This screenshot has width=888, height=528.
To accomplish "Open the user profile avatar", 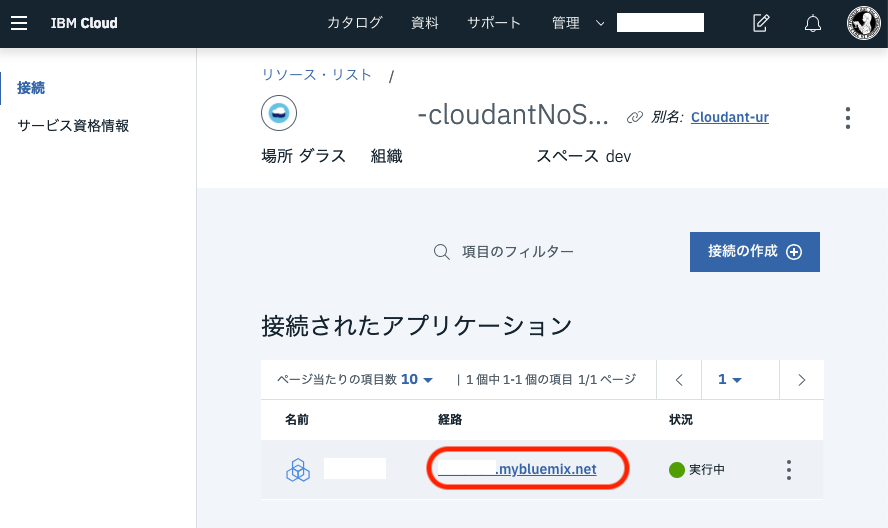I will point(864,23).
